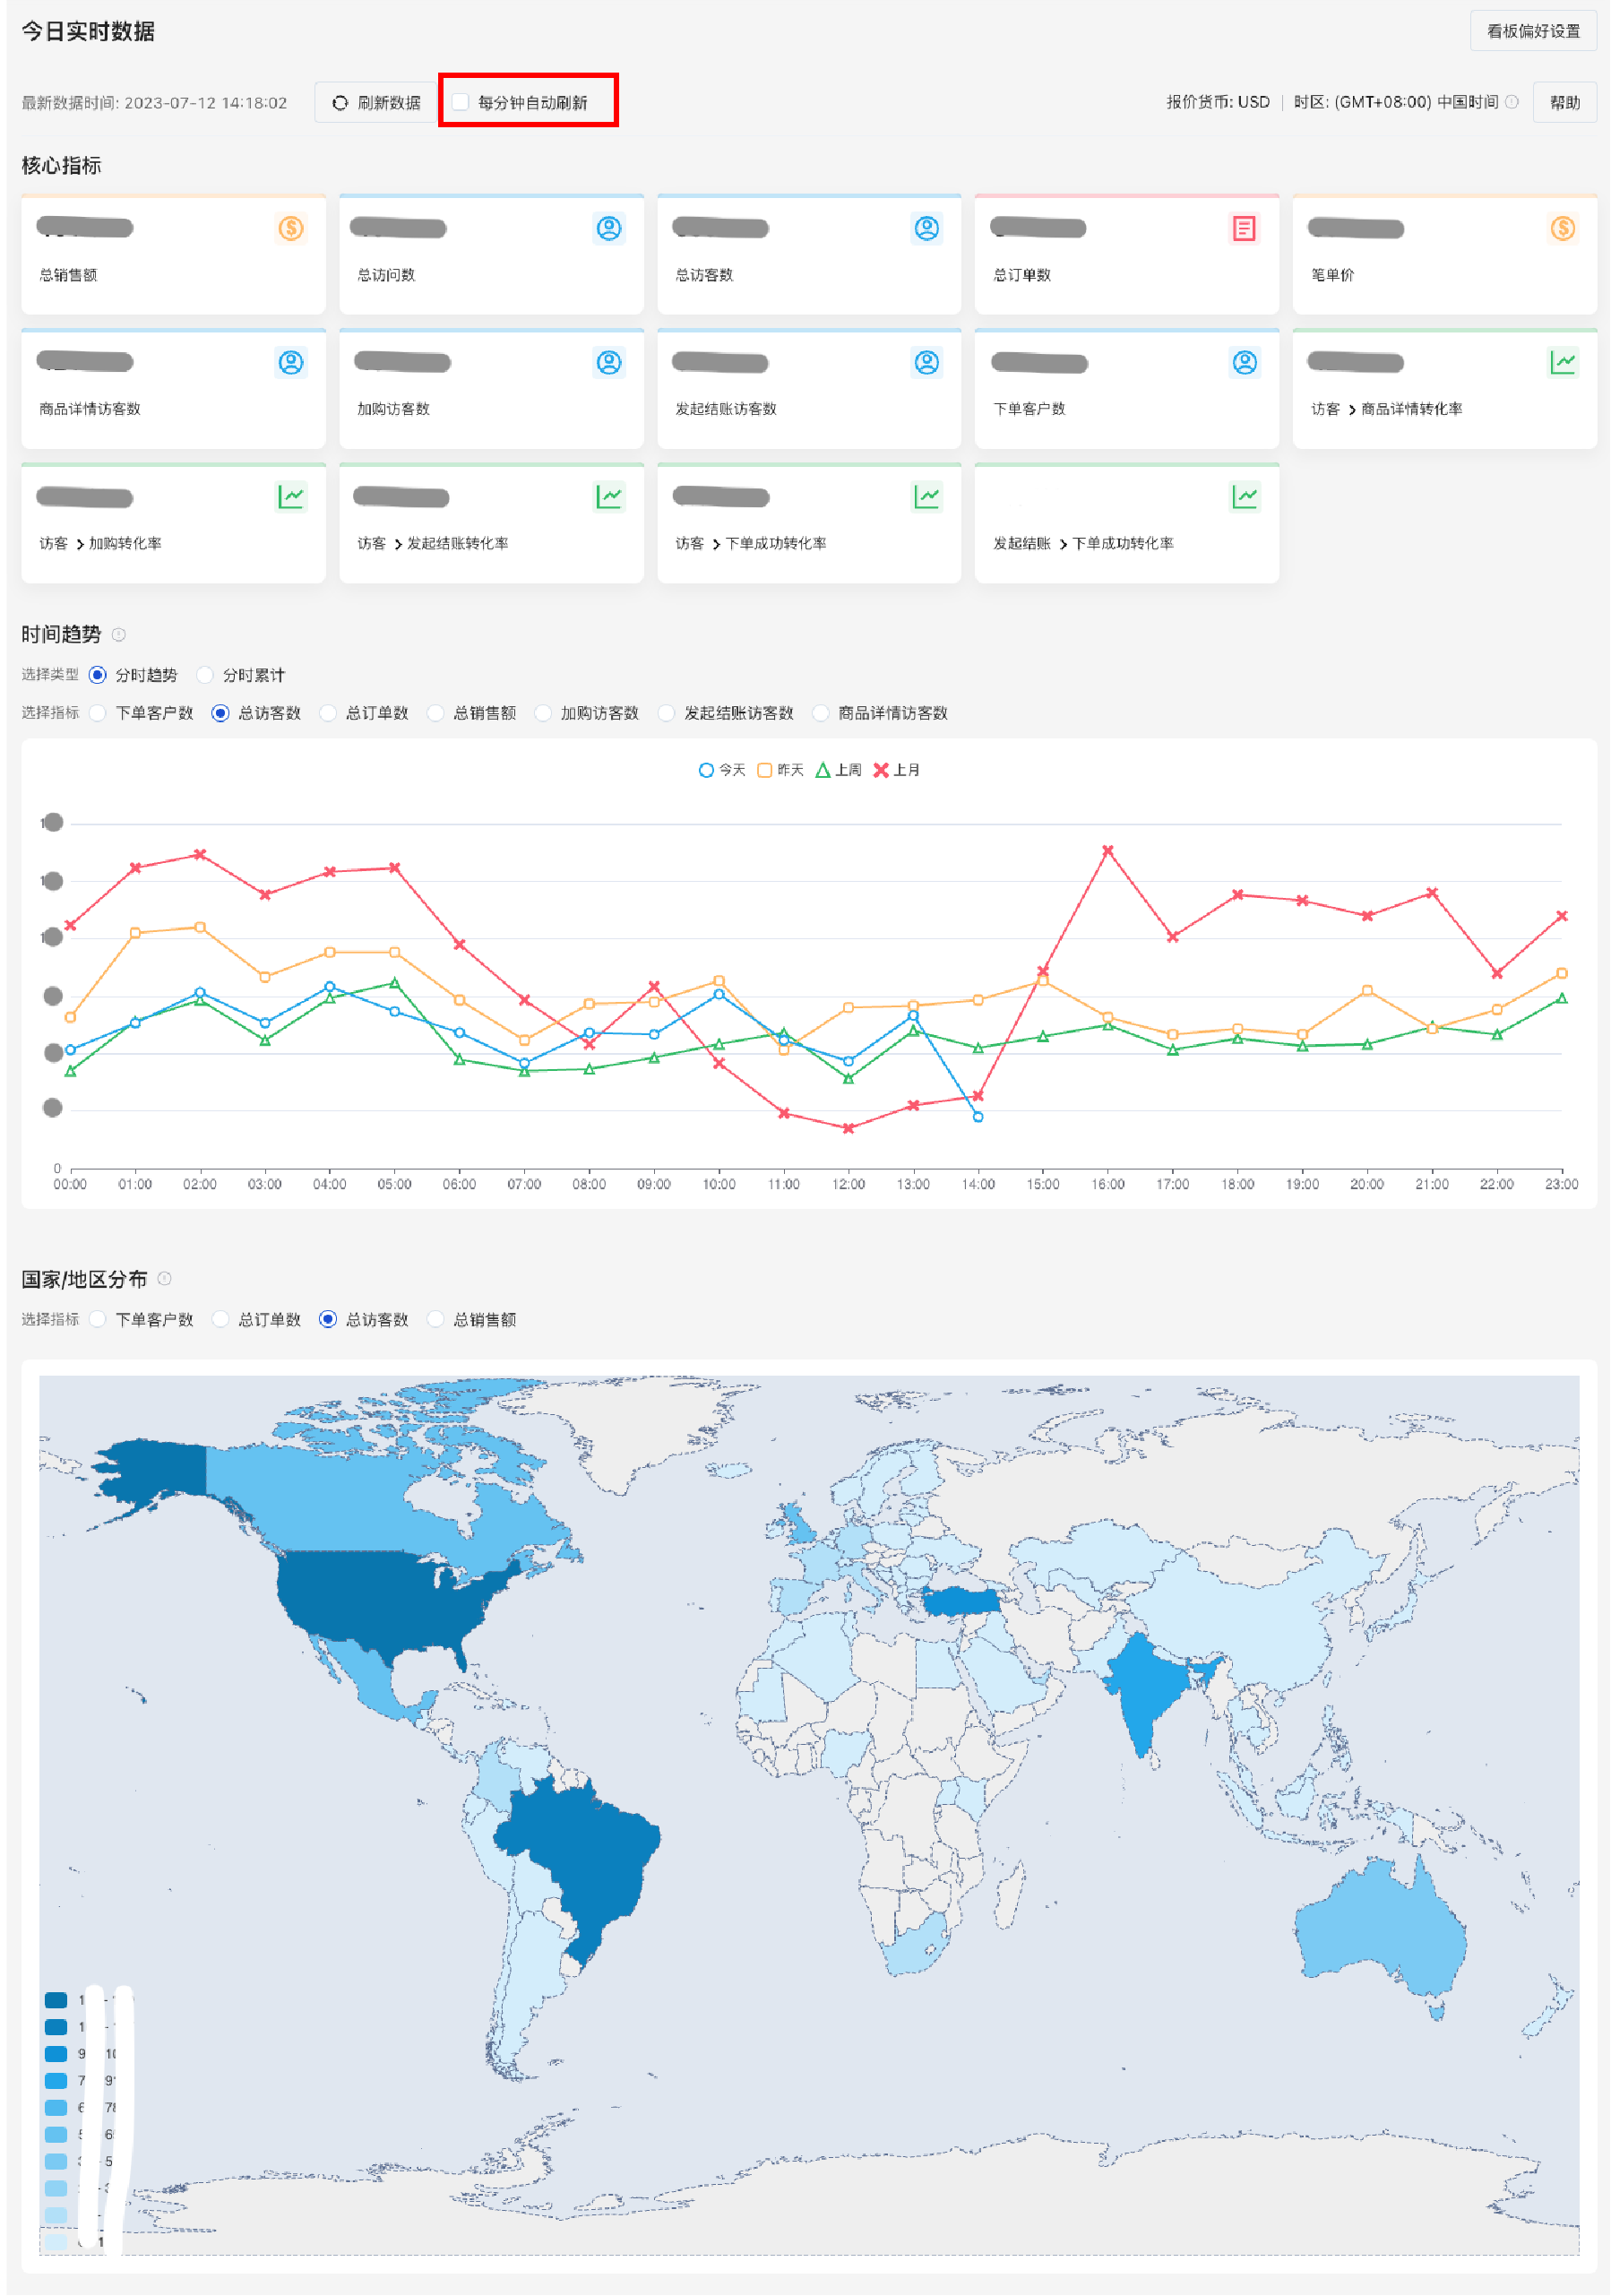Viewport: 1611px width, 2296px height.
Task: Click the chart icon on 访客 > 加购转化率 card
Action: tap(290, 497)
